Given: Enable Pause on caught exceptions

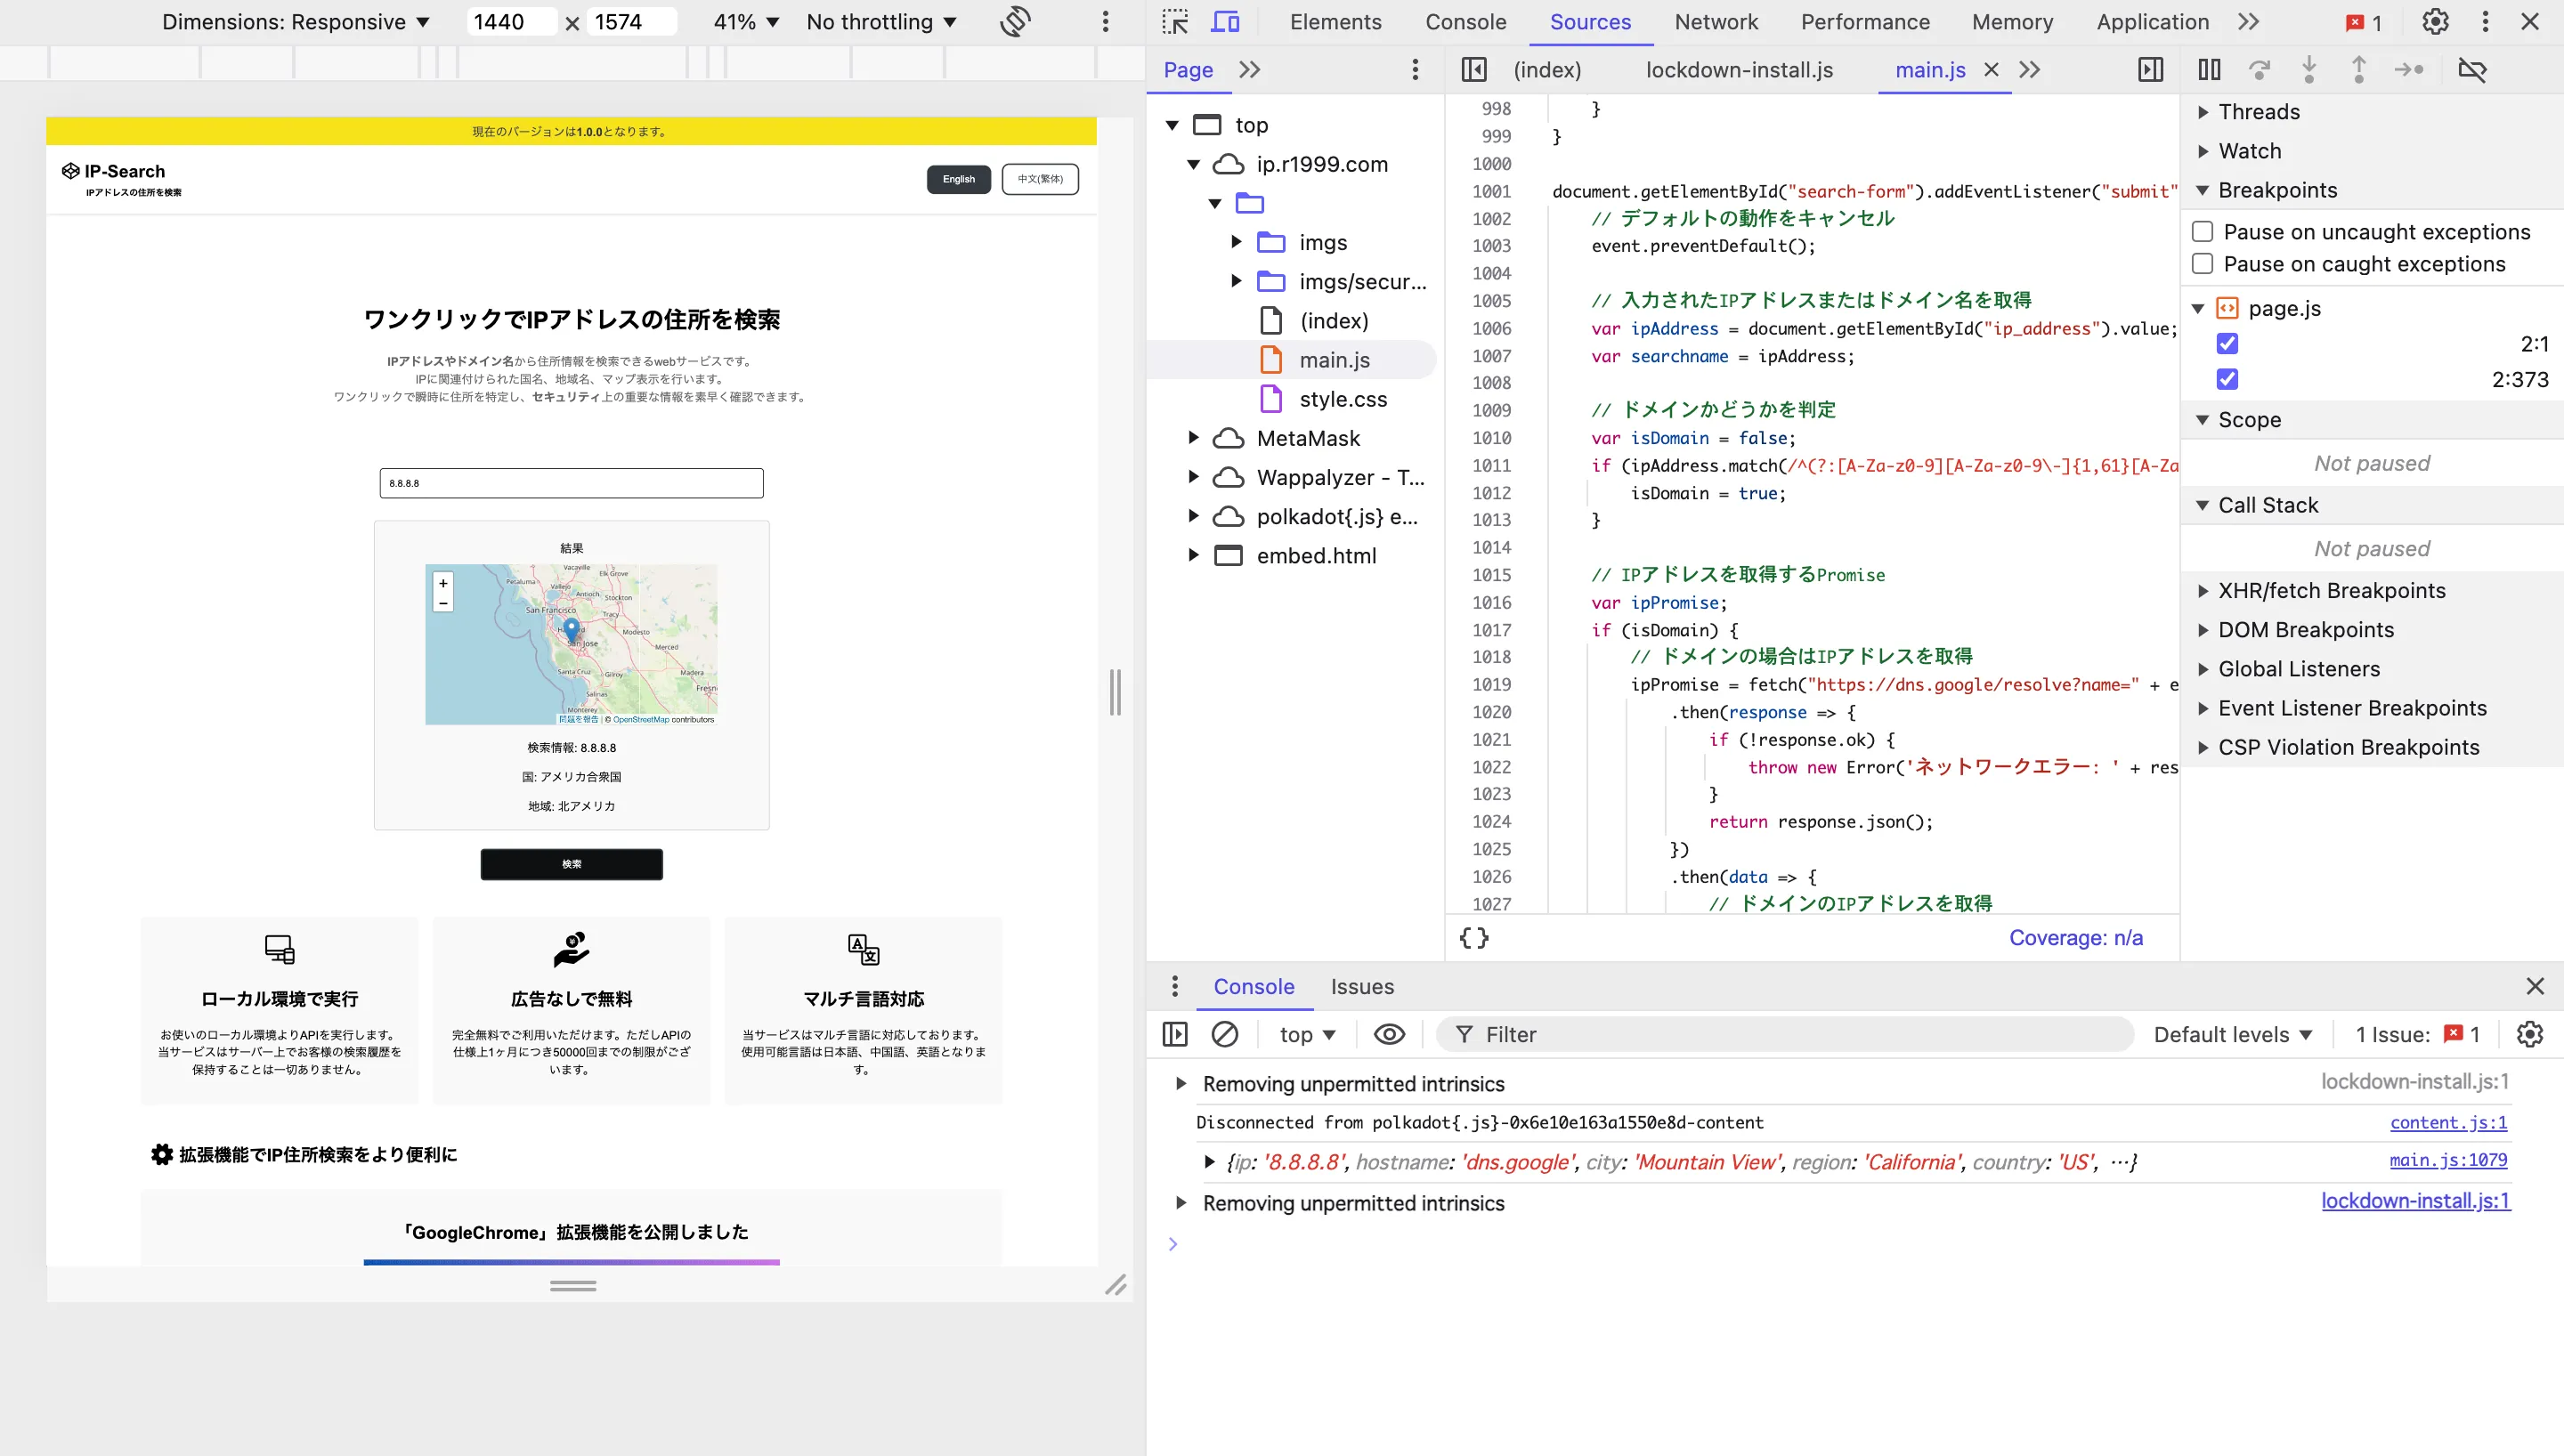Looking at the screenshot, I should coord(2202,264).
